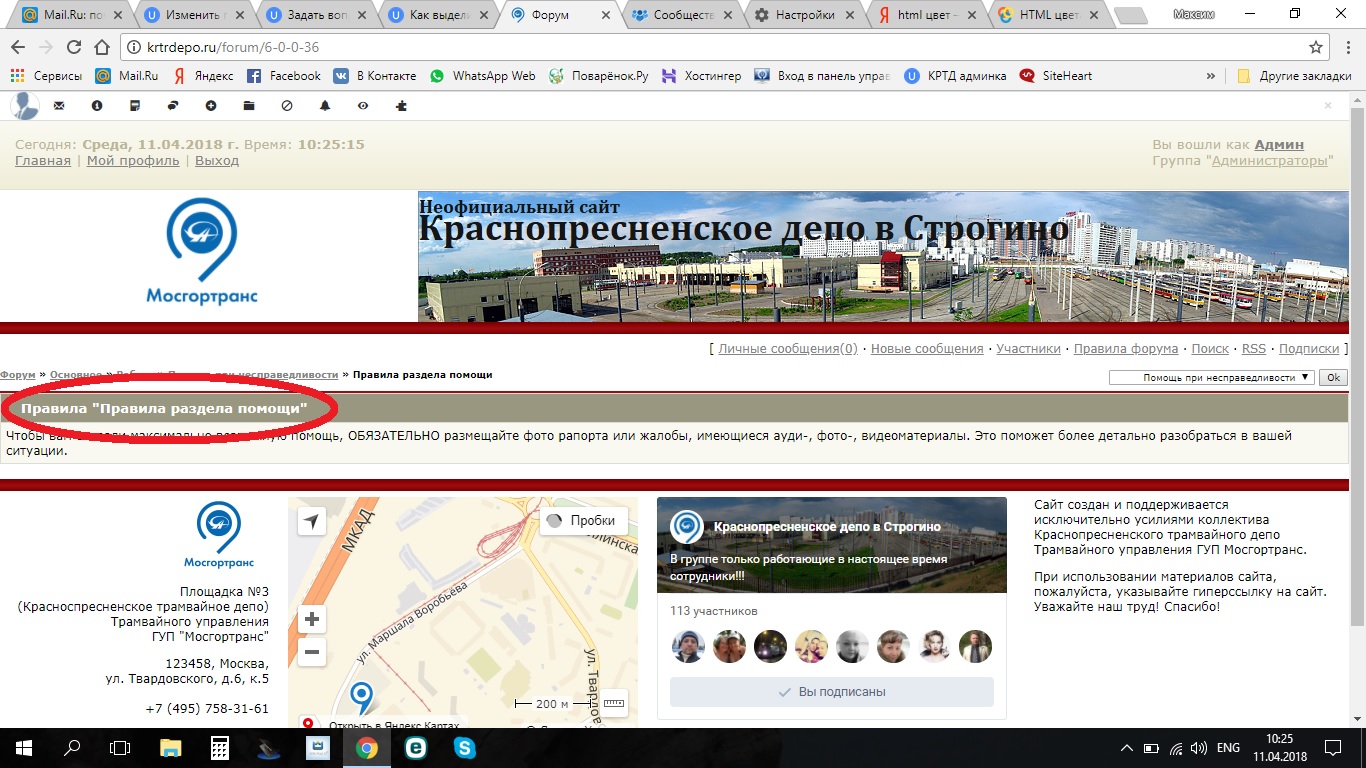Switch to the Mail.Ru browser tab

(70, 15)
